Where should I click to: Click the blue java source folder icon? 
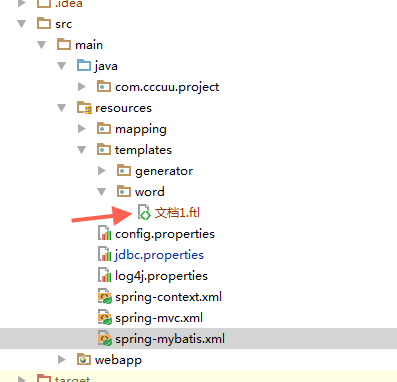coord(84,65)
